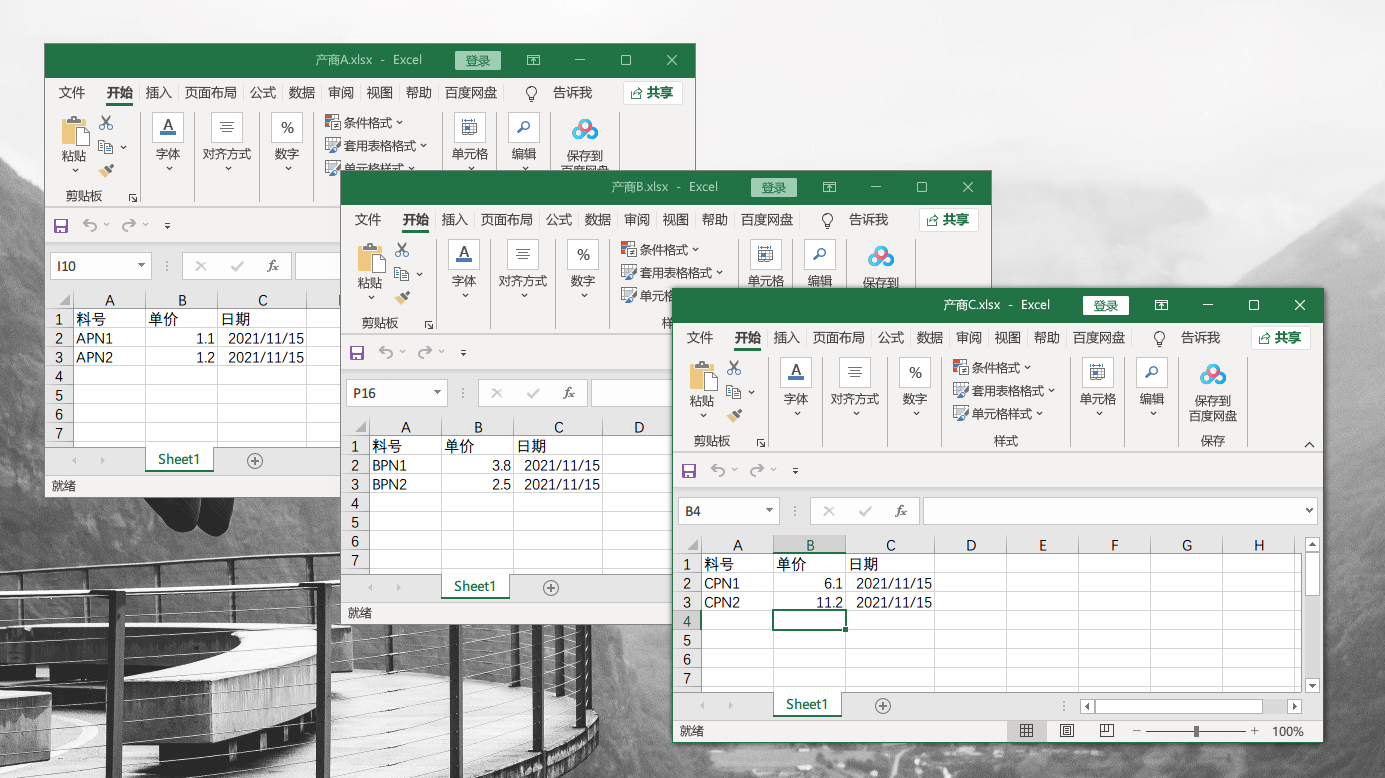The width and height of the screenshot is (1385, 778).
Task: Click Format Painter brush in 产商C window
Action: [734, 415]
